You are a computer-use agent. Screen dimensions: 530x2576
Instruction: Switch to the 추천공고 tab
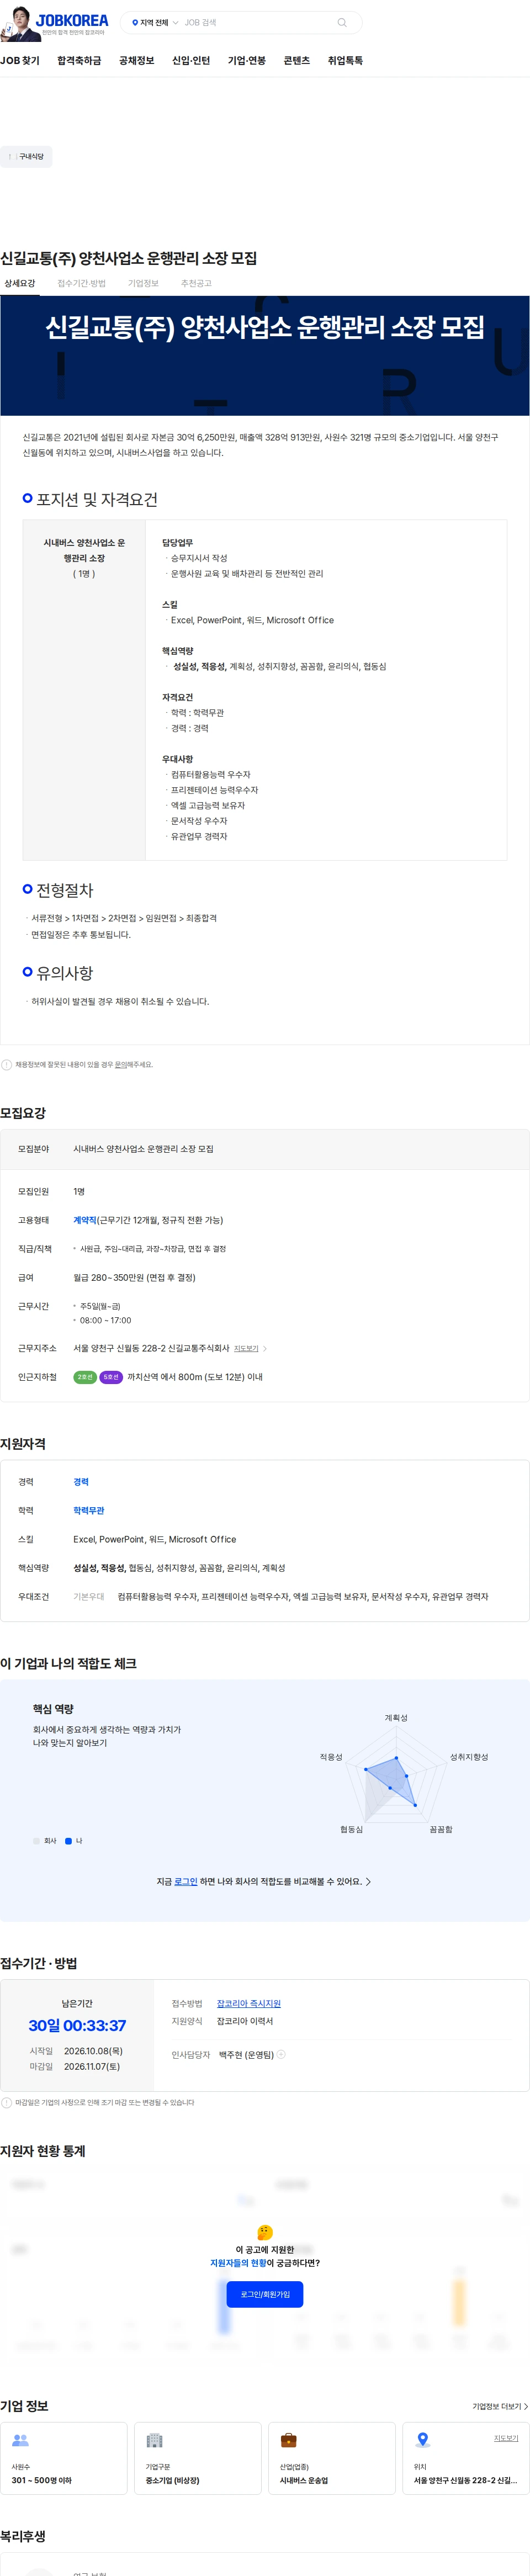pyautogui.click(x=196, y=283)
